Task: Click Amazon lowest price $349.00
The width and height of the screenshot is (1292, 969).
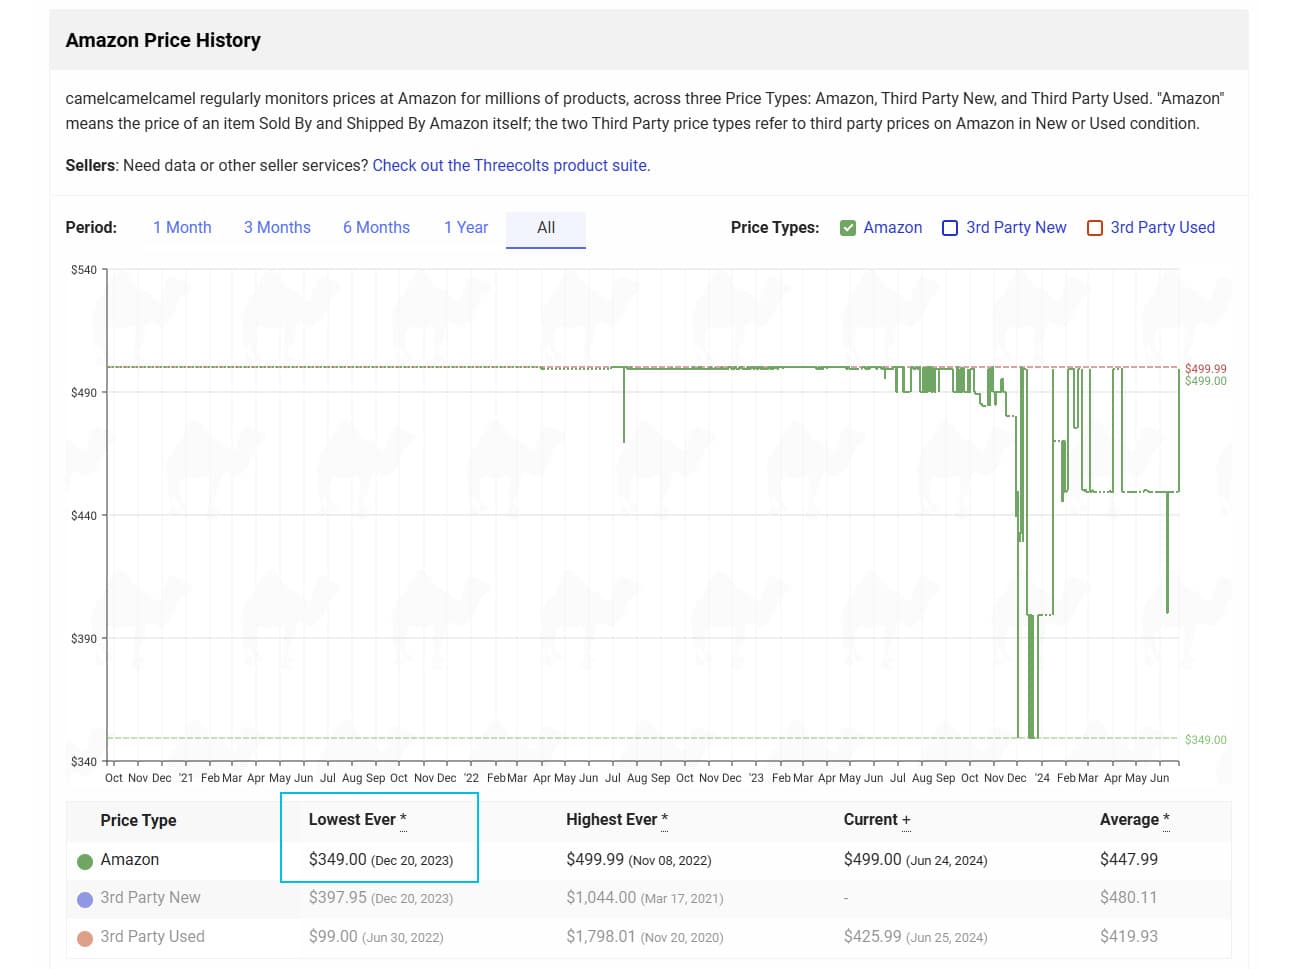Action: tap(338, 859)
